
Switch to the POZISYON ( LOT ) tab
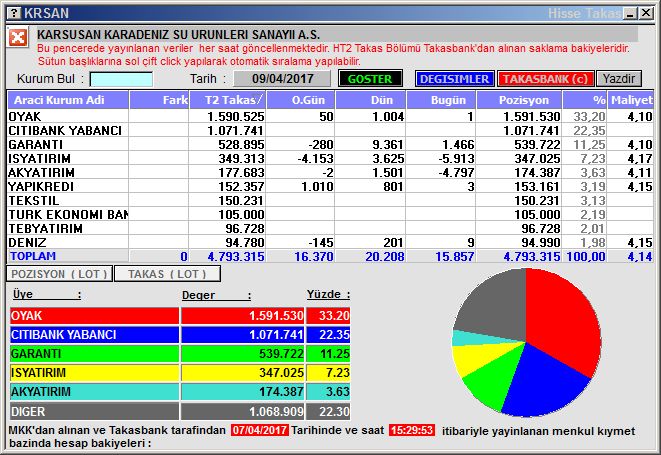point(59,274)
